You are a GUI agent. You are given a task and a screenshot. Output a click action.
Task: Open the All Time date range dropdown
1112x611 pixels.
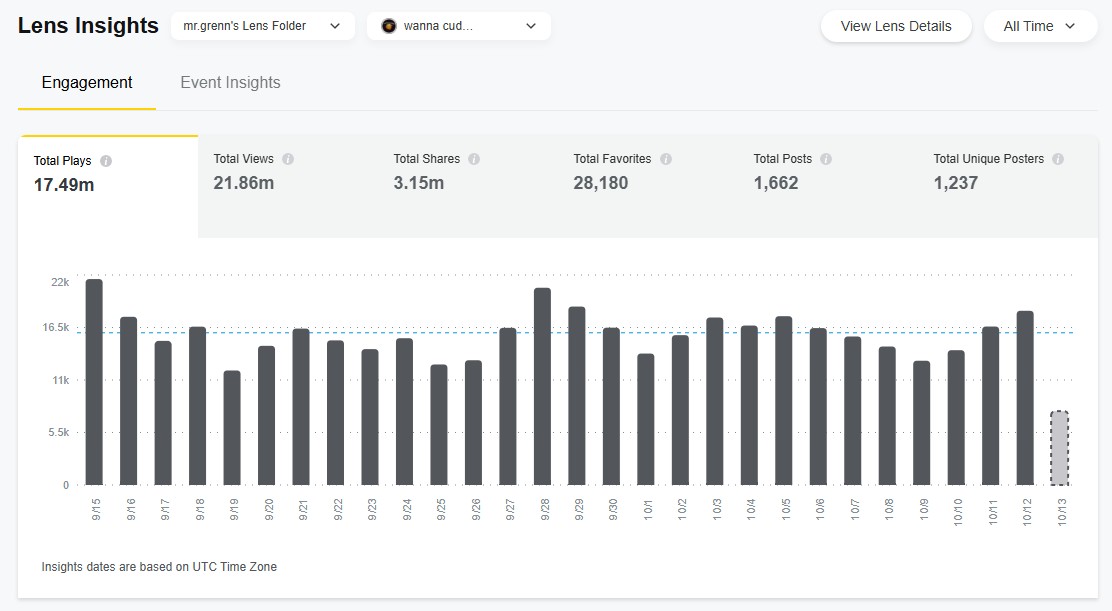(1039, 26)
